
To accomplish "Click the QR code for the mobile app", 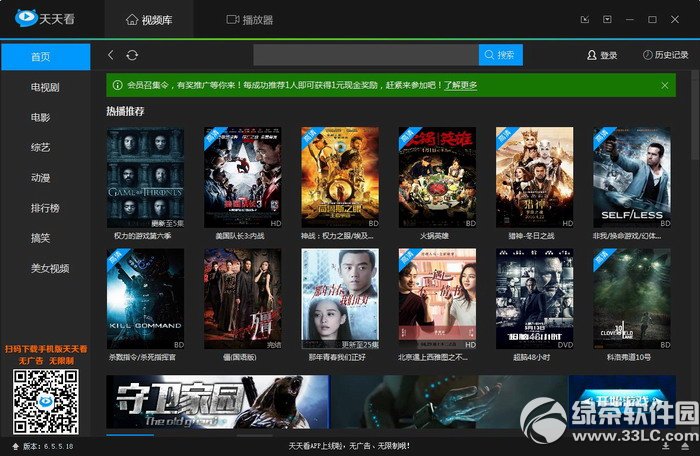I will pyautogui.click(x=46, y=401).
